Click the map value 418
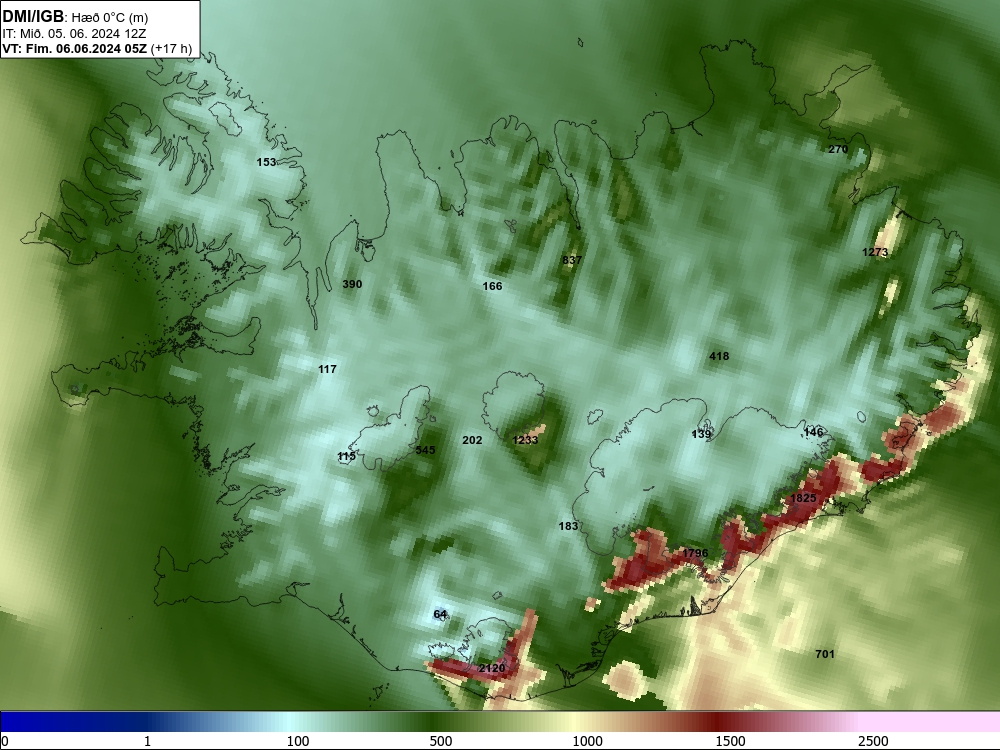This screenshot has height=750, width=1000. [719, 357]
